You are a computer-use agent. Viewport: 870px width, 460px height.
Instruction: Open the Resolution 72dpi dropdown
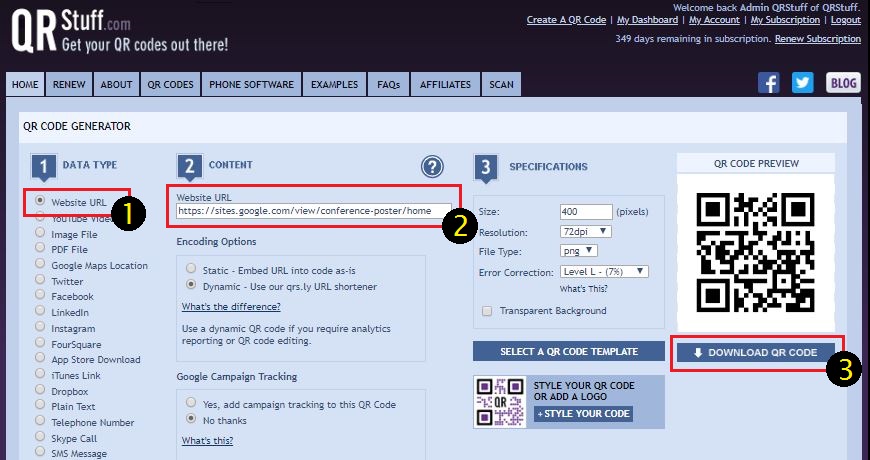click(586, 231)
